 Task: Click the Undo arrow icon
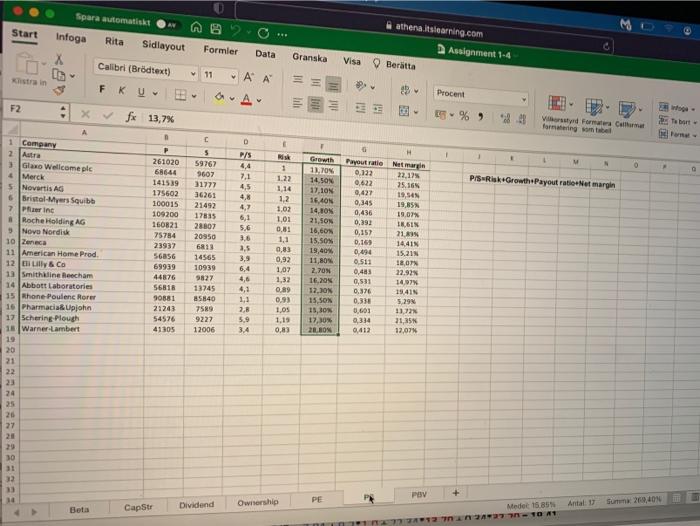click(x=236, y=31)
